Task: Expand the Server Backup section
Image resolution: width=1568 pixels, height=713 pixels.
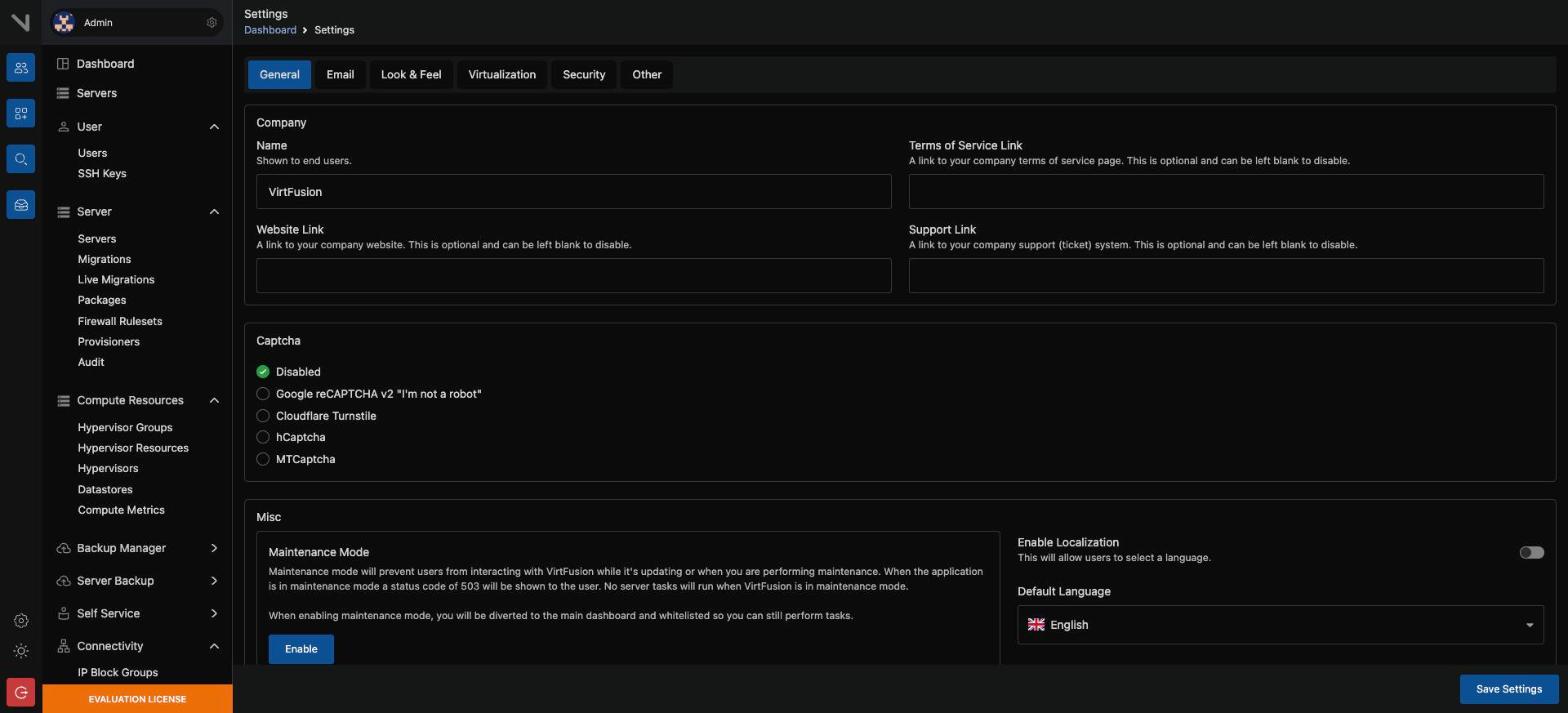Action: pos(214,581)
